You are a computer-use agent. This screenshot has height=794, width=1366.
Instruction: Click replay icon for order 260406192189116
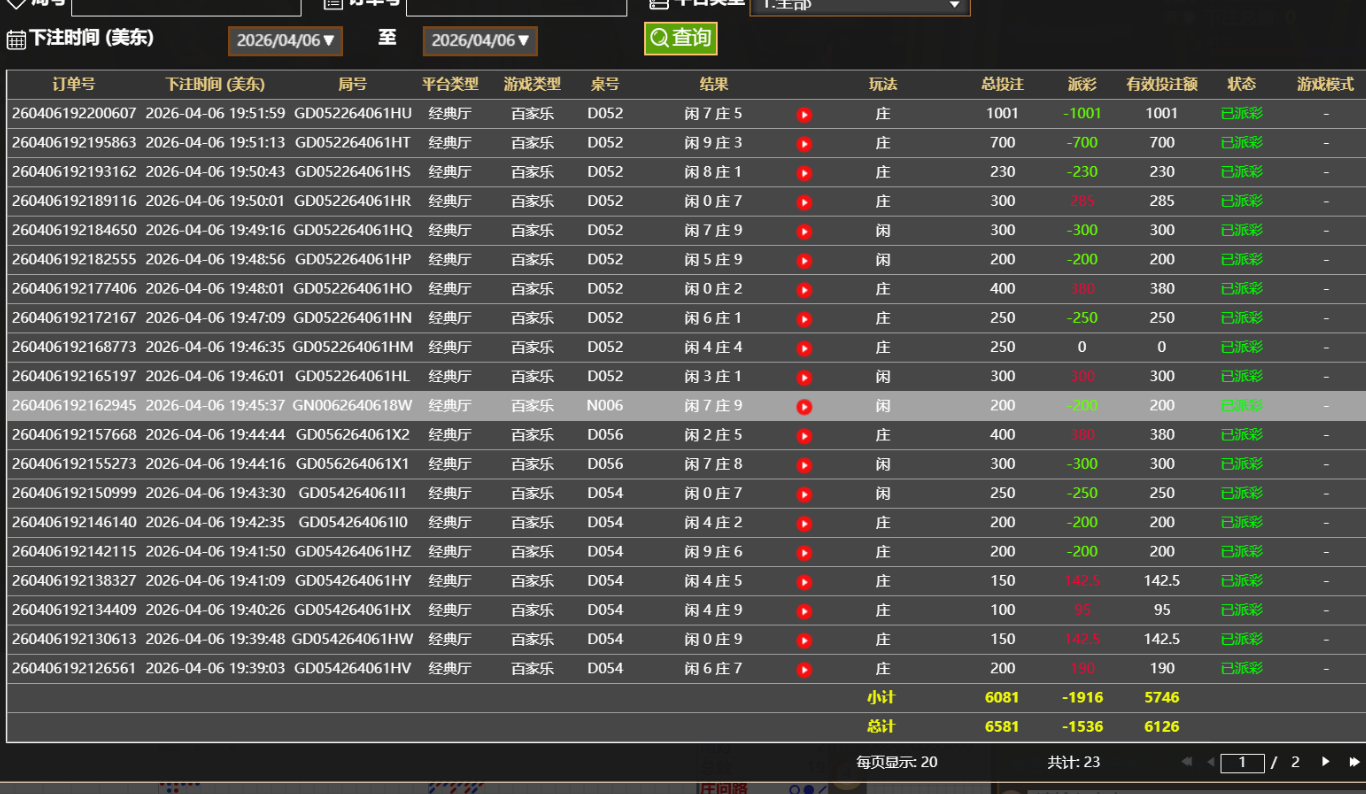tap(804, 202)
